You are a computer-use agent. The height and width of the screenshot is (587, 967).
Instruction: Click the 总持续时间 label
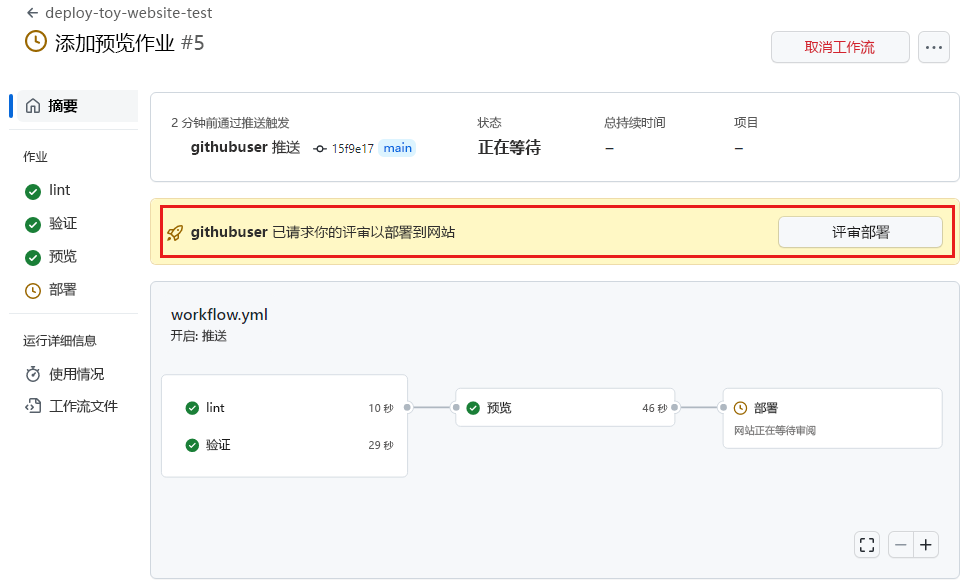pos(635,123)
